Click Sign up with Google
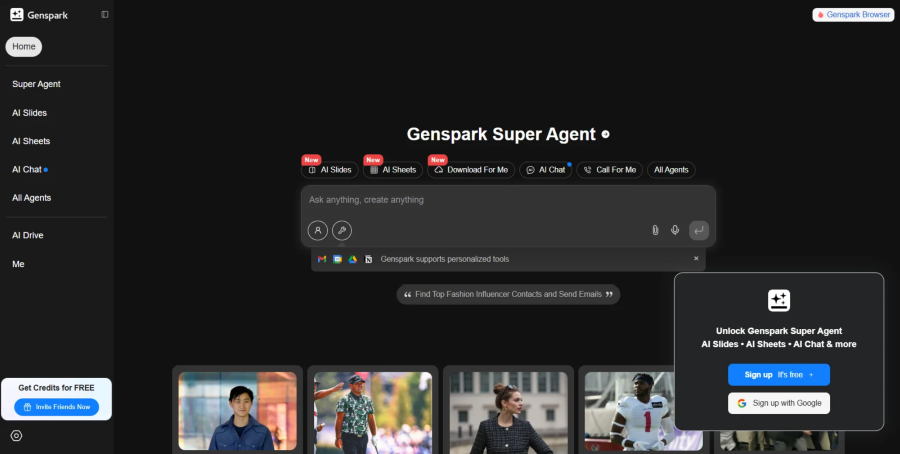The height and width of the screenshot is (454, 900). tap(778, 403)
